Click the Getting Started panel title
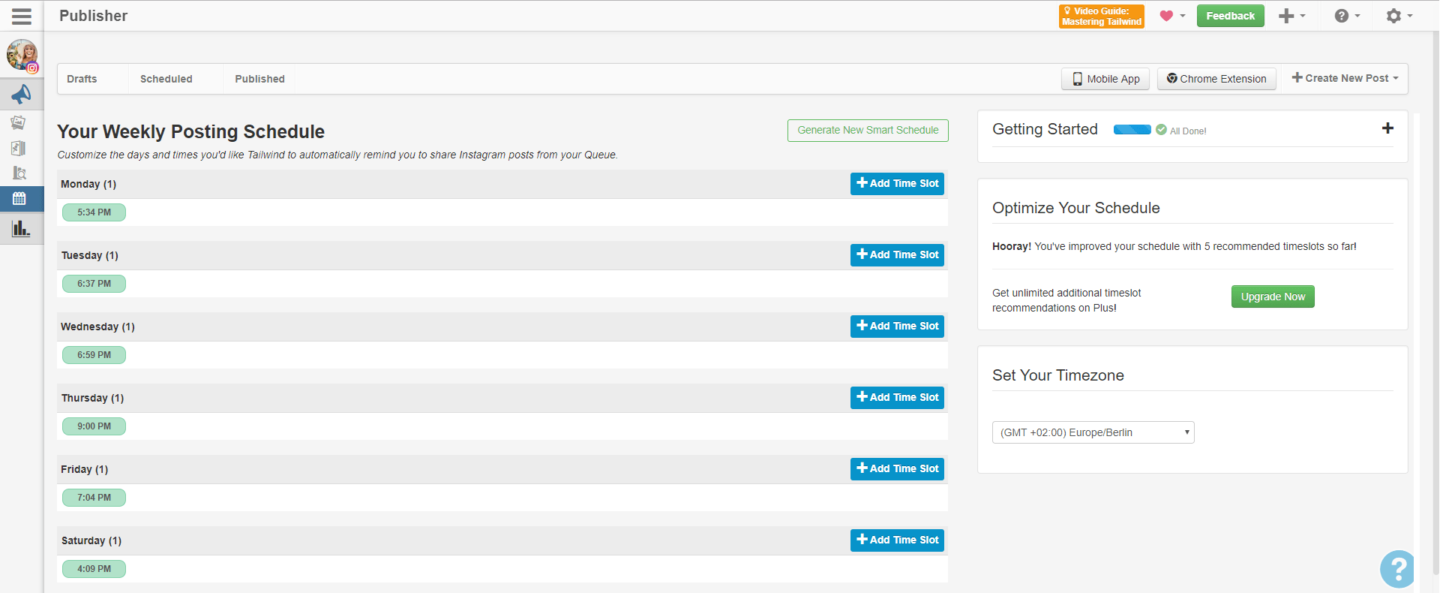 pyautogui.click(x=1045, y=129)
